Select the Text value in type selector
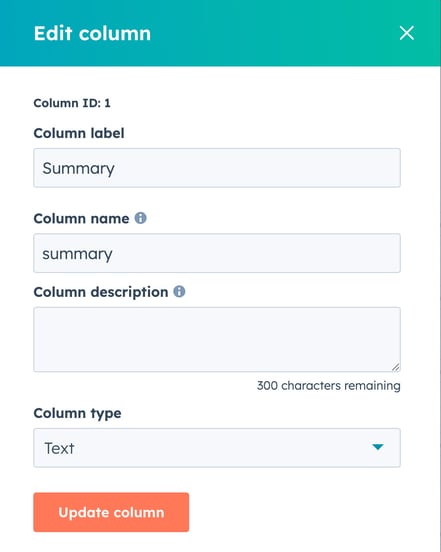Image resolution: width=441 pixels, height=552 pixels. pyautogui.click(x=59, y=448)
